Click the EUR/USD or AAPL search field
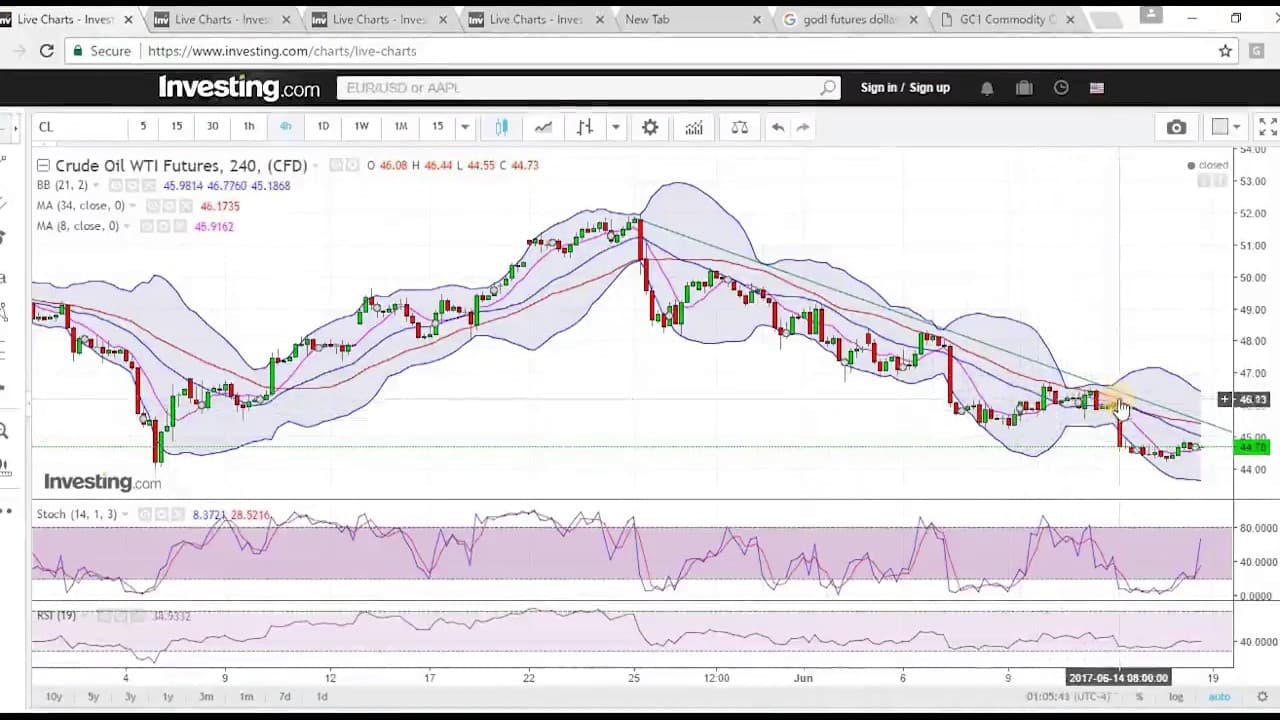Viewport: 1280px width, 720px height. tap(589, 88)
